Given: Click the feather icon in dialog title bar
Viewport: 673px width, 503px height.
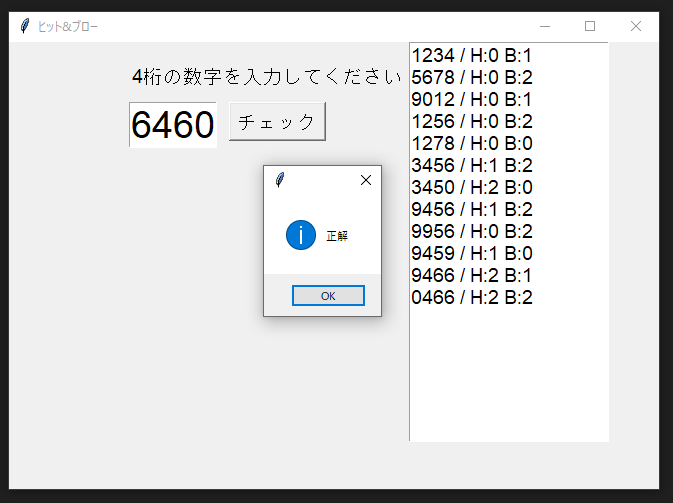Looking at the screenshot, I should [x=280, y=180].
